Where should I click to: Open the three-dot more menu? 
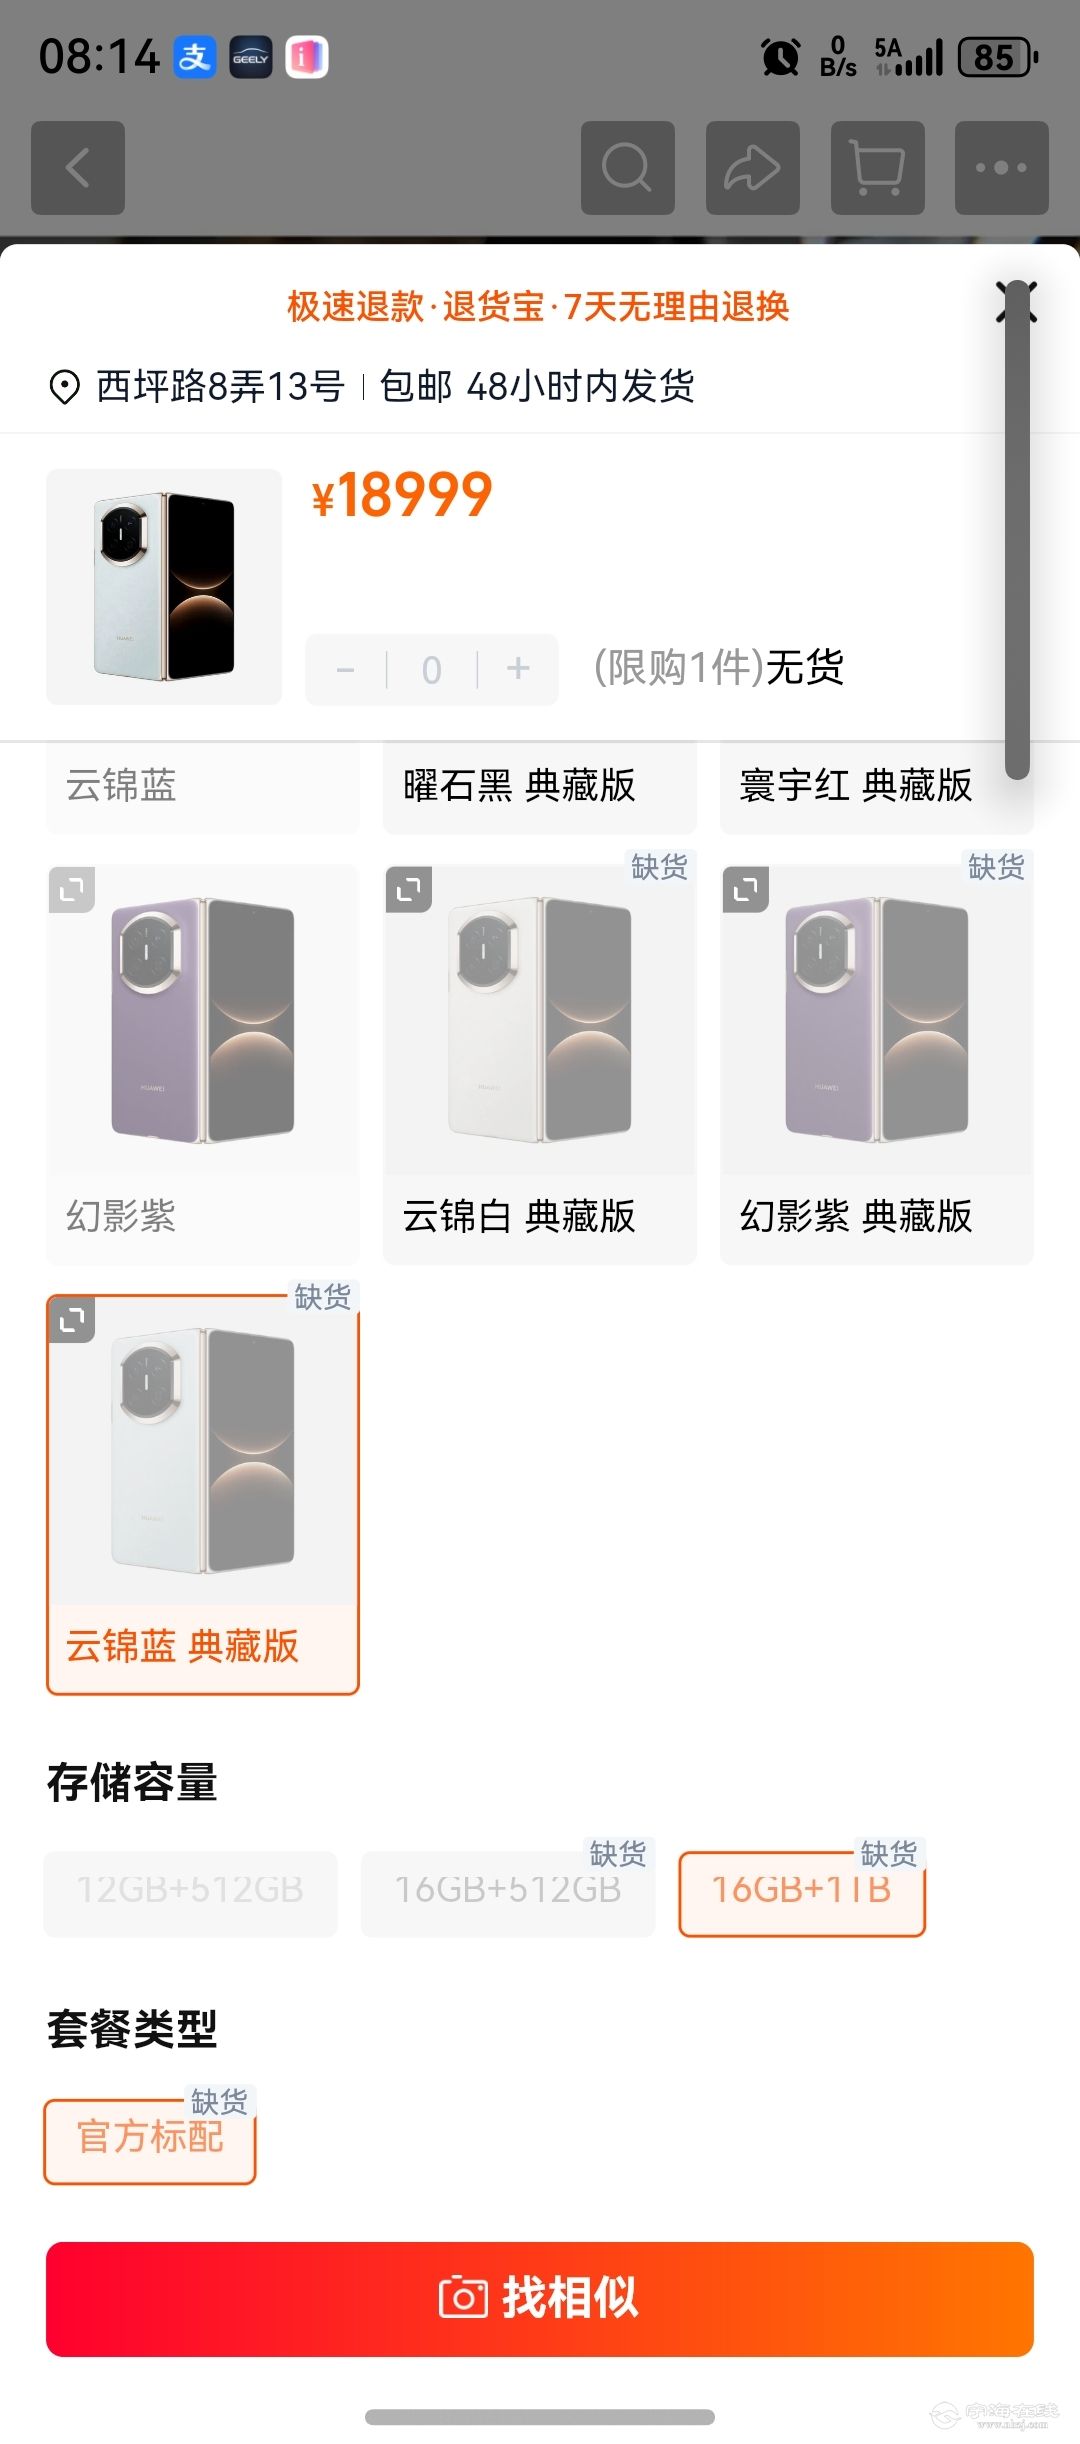(x=1002, y=168)
